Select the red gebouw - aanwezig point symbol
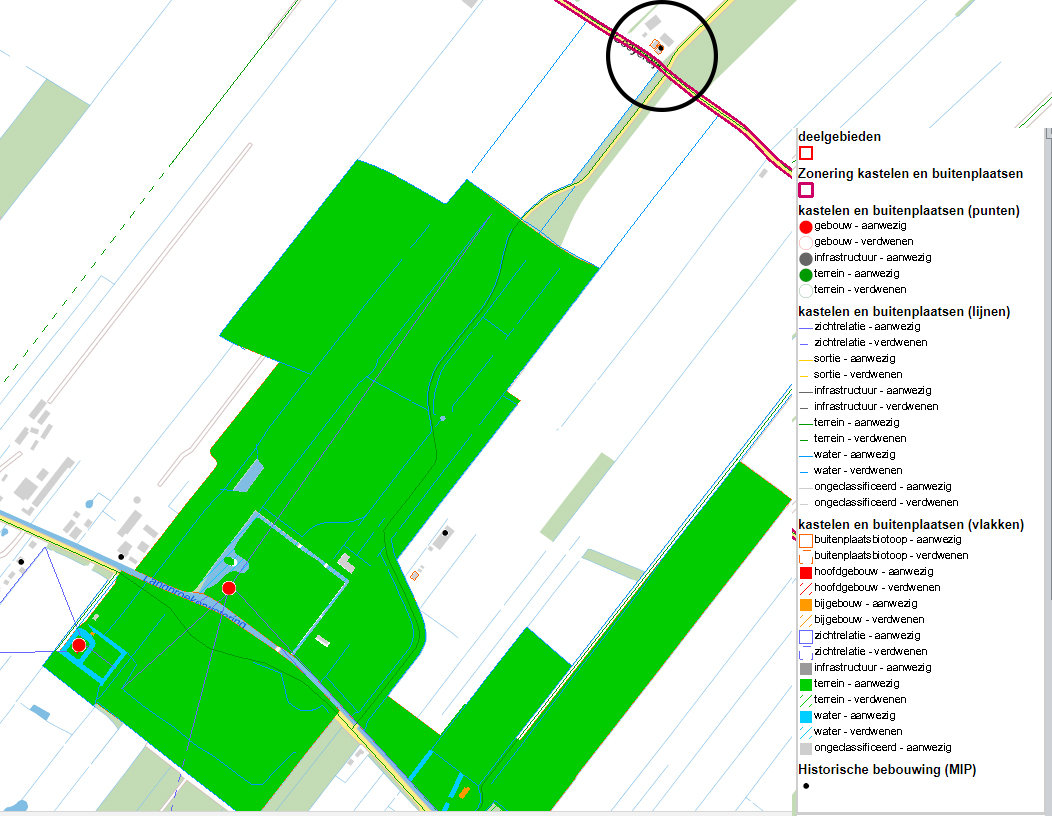The width and height of the screenshot is (1052, 816). pyautogui.click(x=806, y=227)
